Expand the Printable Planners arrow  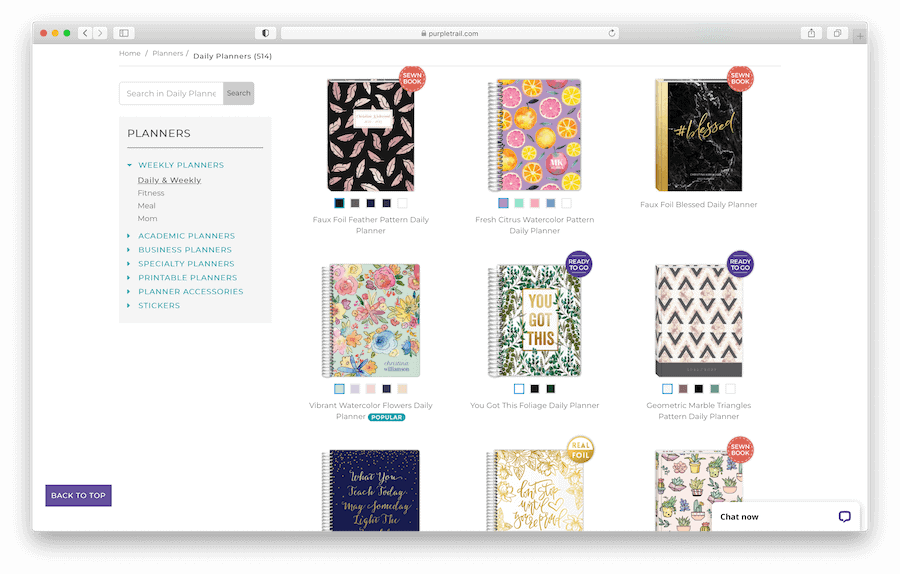pos(129,278)
